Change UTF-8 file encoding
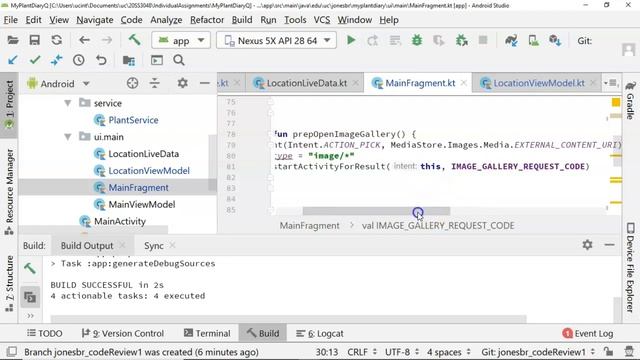Viewport: 640px width, 360px height. coord(401,352)
